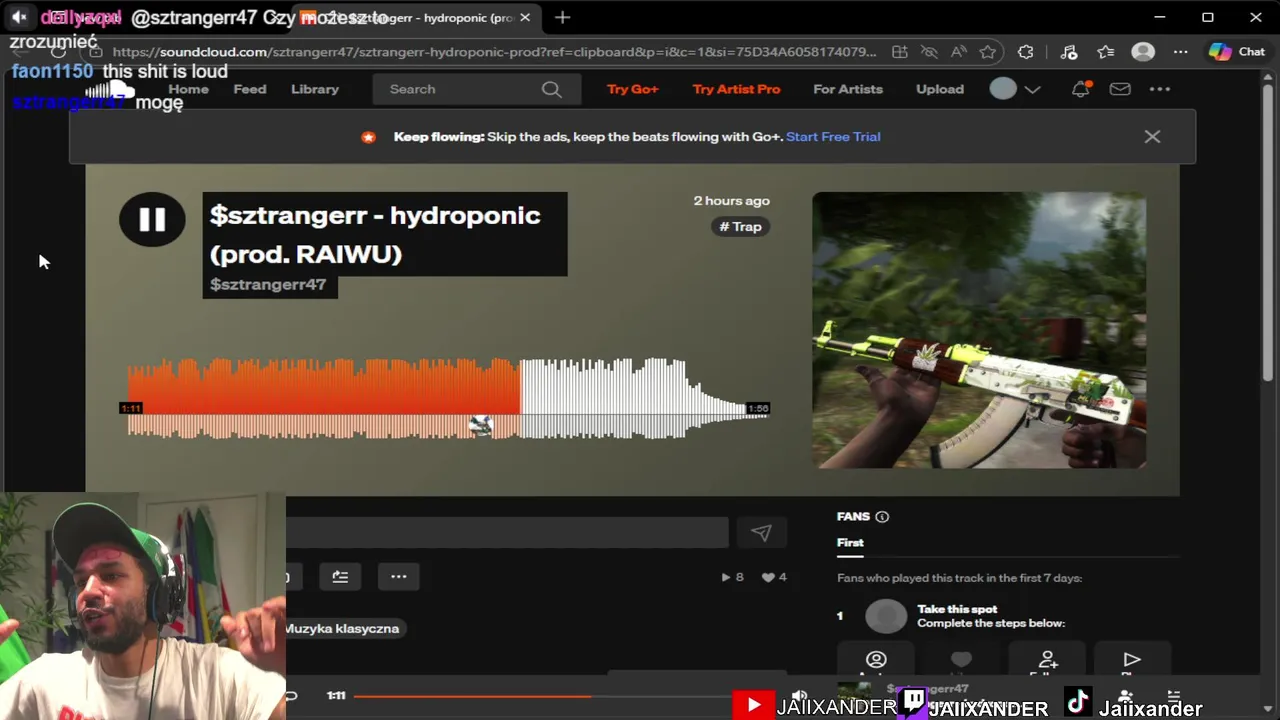Open the AK-47 track artwork image
Screen dimensions: 1280x720
(979, 330)
